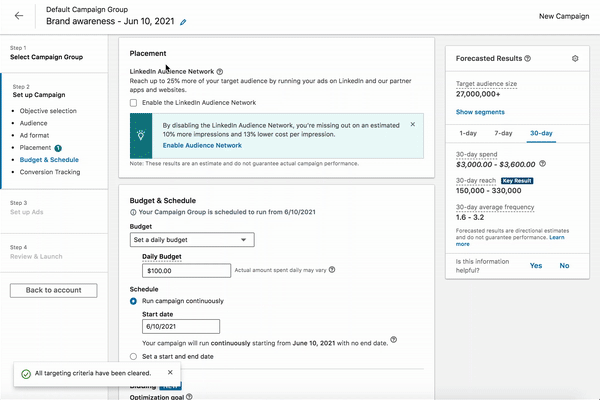Click help icon beside Forecasted Results
The height and width of the screenshot is (400, 600).
pyautogui.click(x=528, y=59)
